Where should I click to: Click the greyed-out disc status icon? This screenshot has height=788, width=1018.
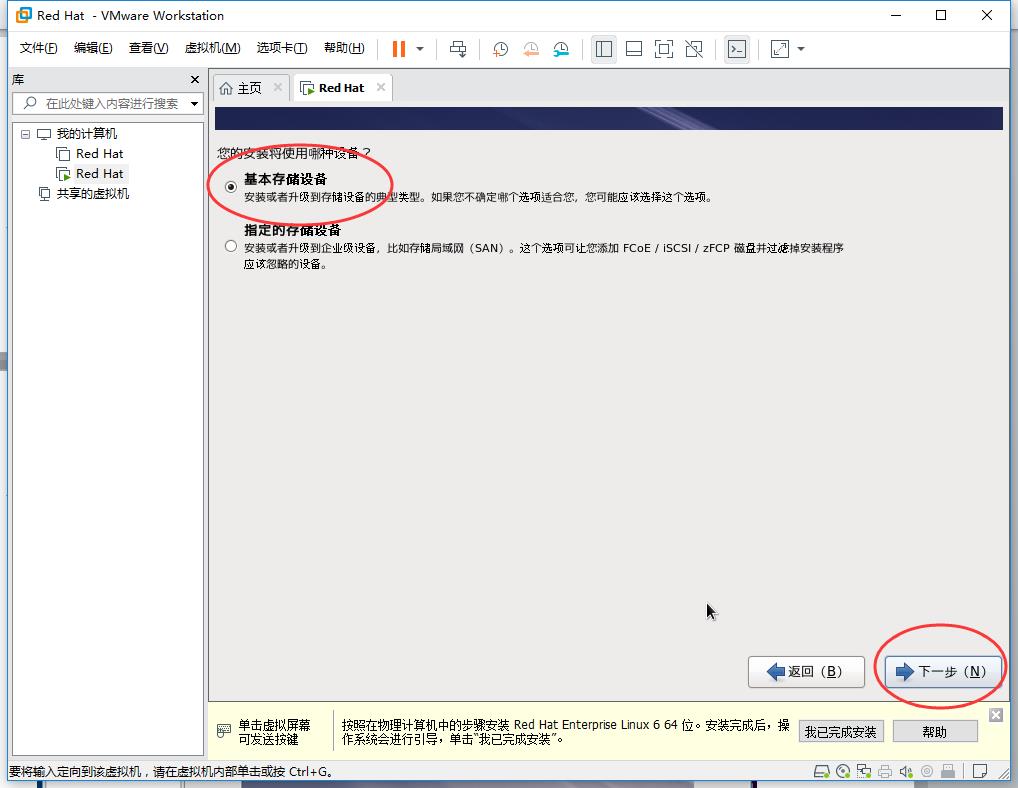coord(927,772)
